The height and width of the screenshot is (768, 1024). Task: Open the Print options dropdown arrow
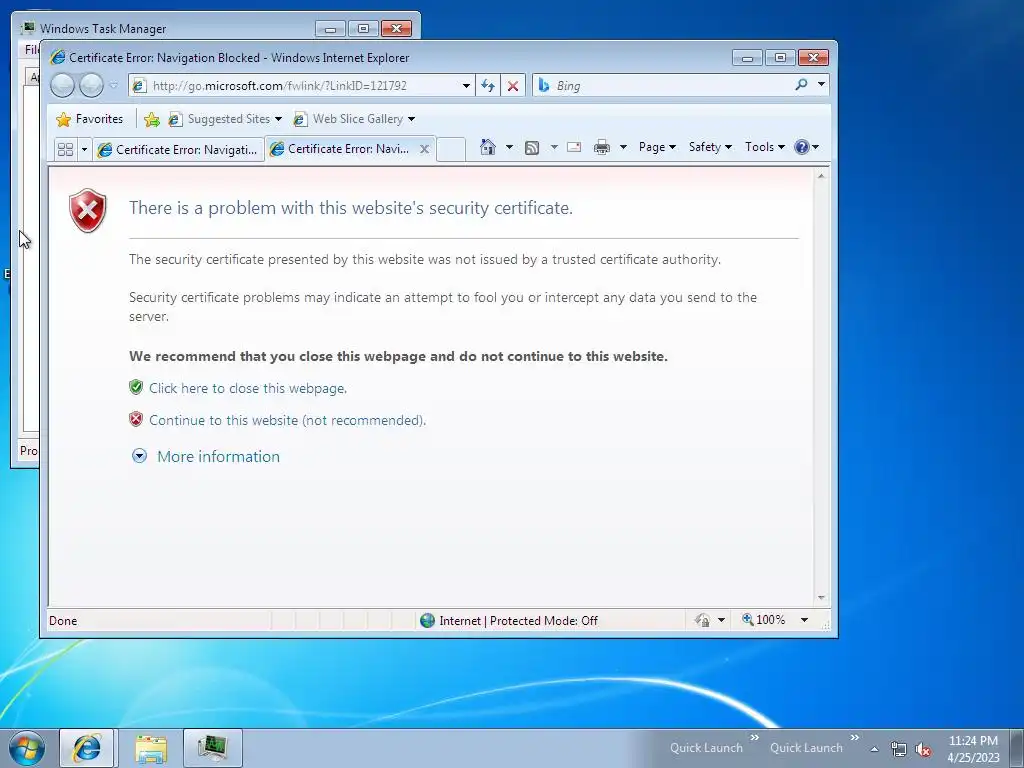(623, 147)
